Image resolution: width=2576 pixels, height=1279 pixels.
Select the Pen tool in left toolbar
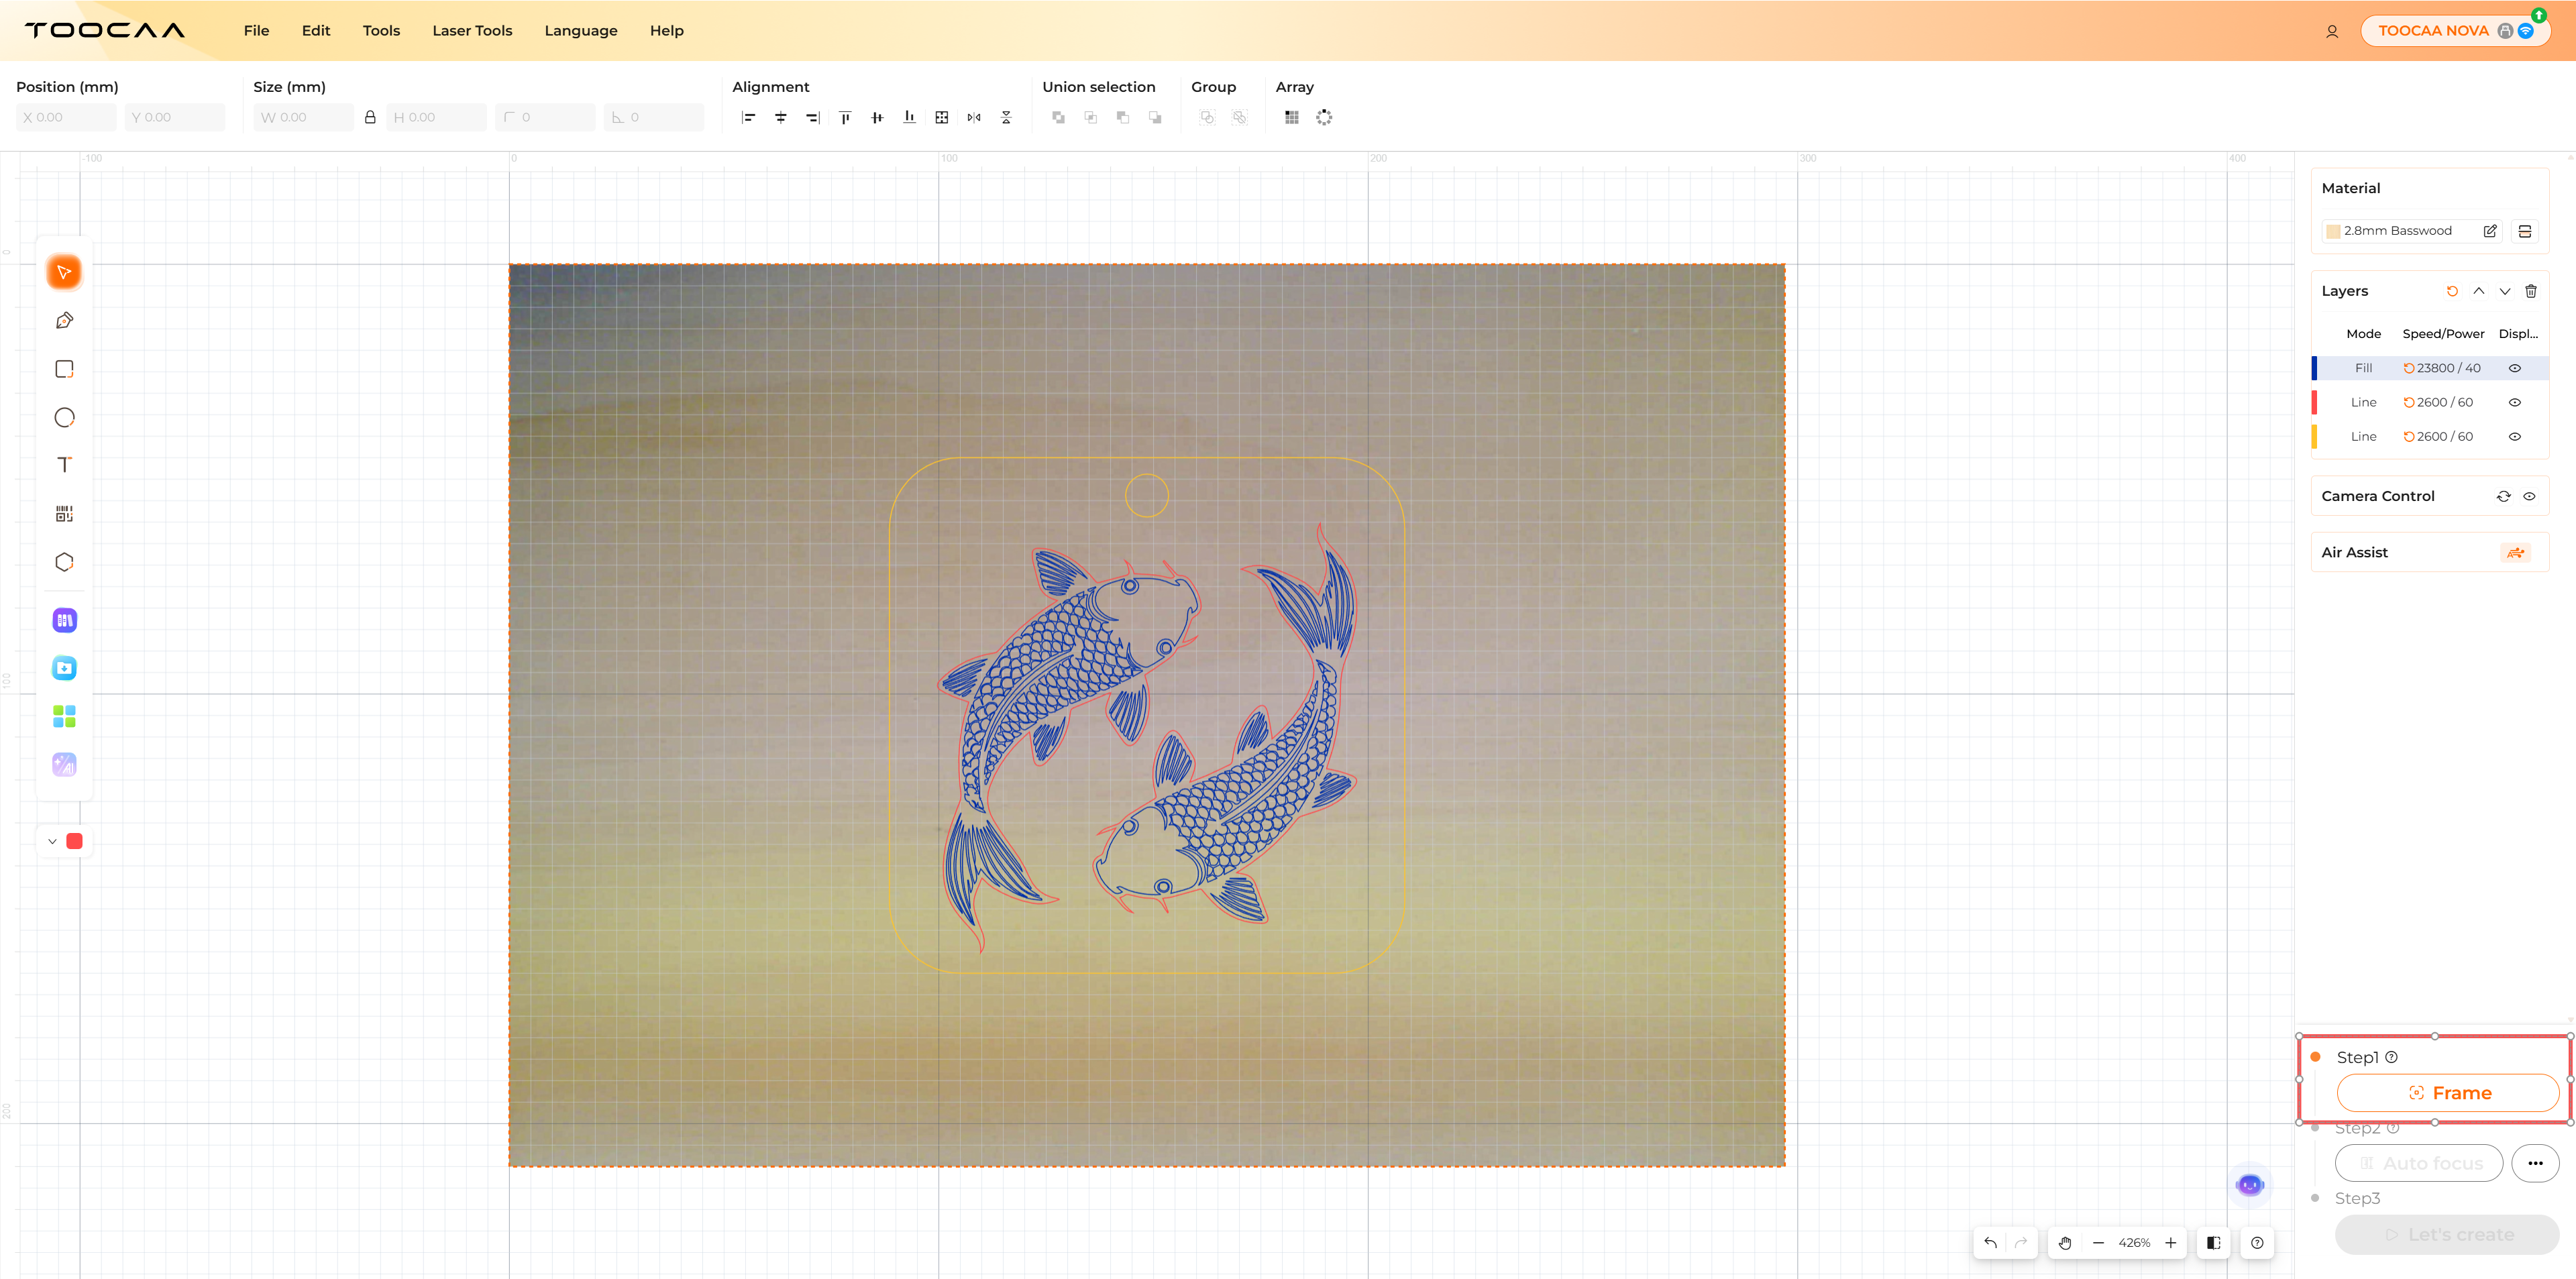tap(64, 321)
